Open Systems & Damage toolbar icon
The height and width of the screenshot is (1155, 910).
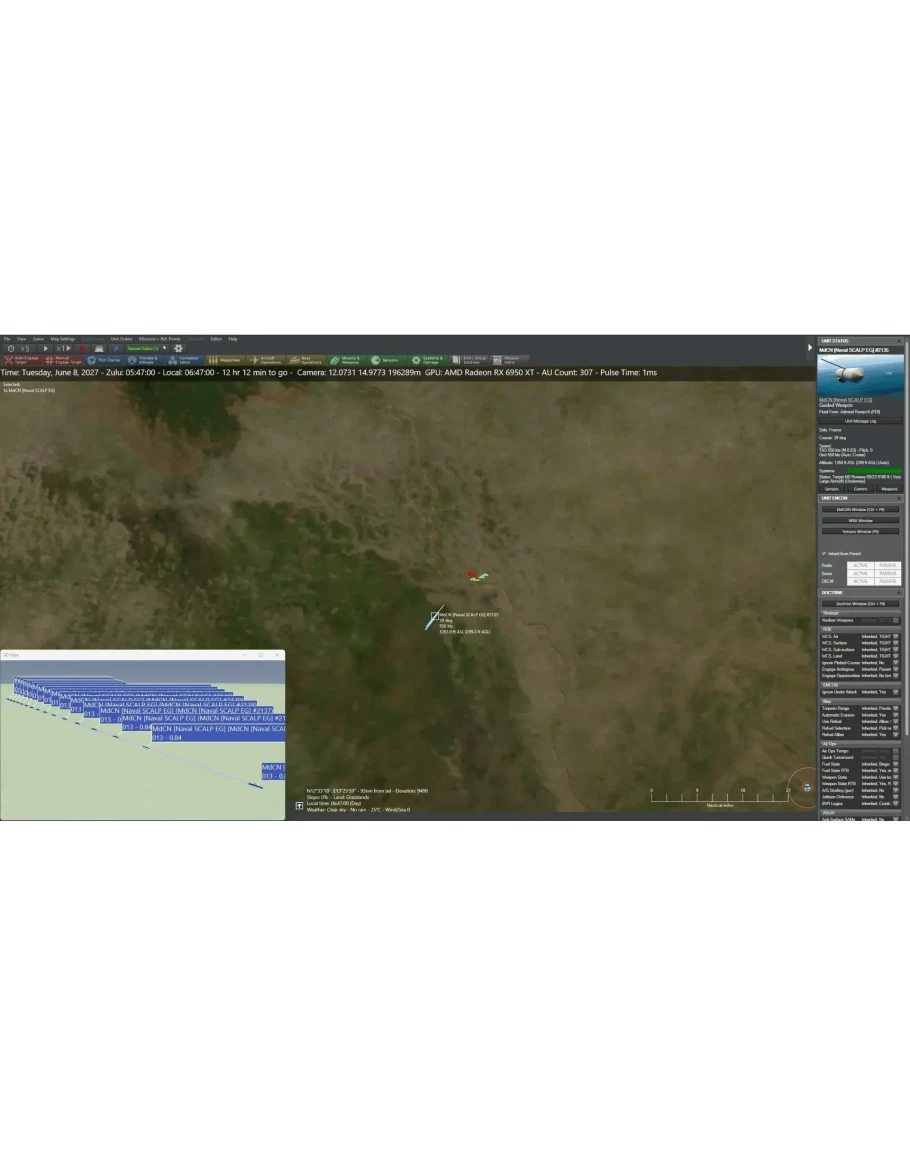tap(427, 360)
